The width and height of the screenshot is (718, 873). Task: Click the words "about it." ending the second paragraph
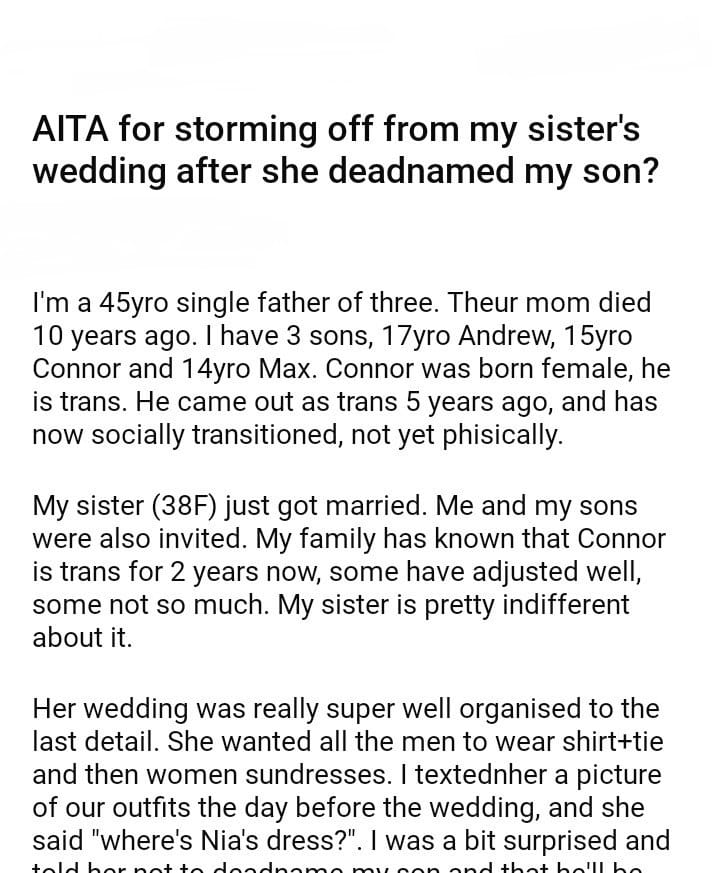82,638
